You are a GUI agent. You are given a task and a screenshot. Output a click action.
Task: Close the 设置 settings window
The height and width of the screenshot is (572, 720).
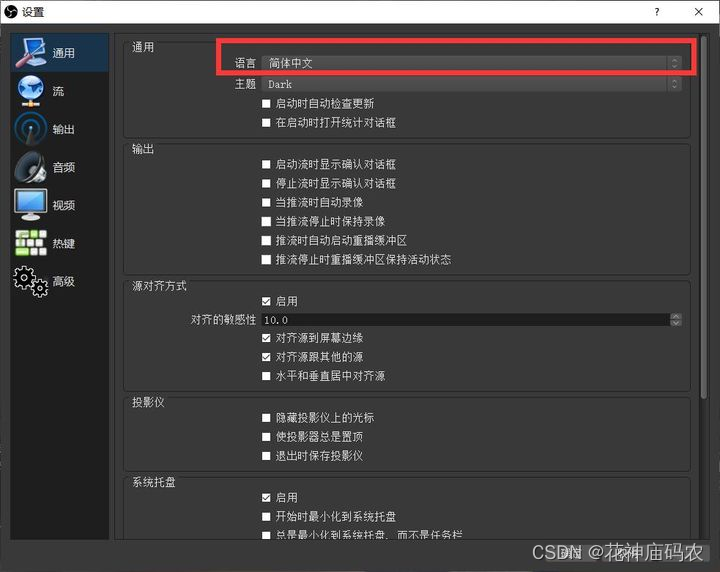[698, 11]
